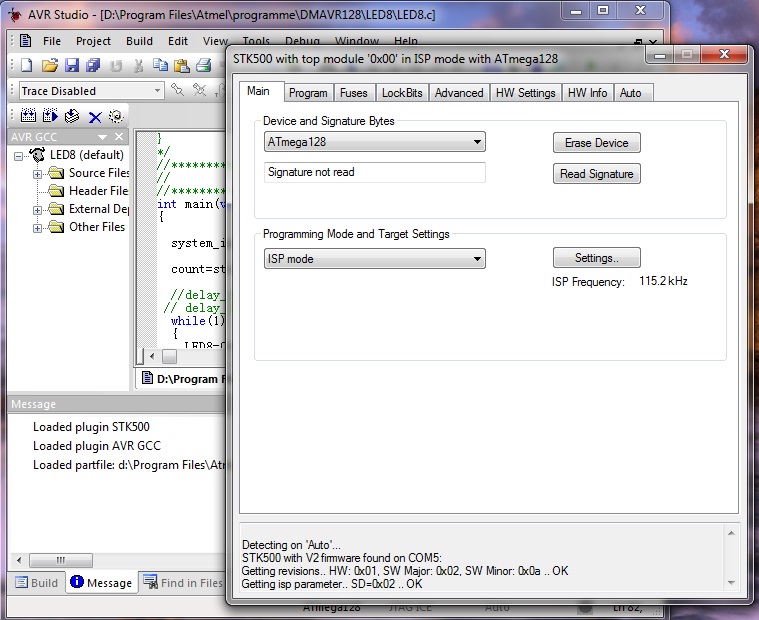Expand the External Dependencies folder
This screenshot has height=620, width=759.
point(37,210)
